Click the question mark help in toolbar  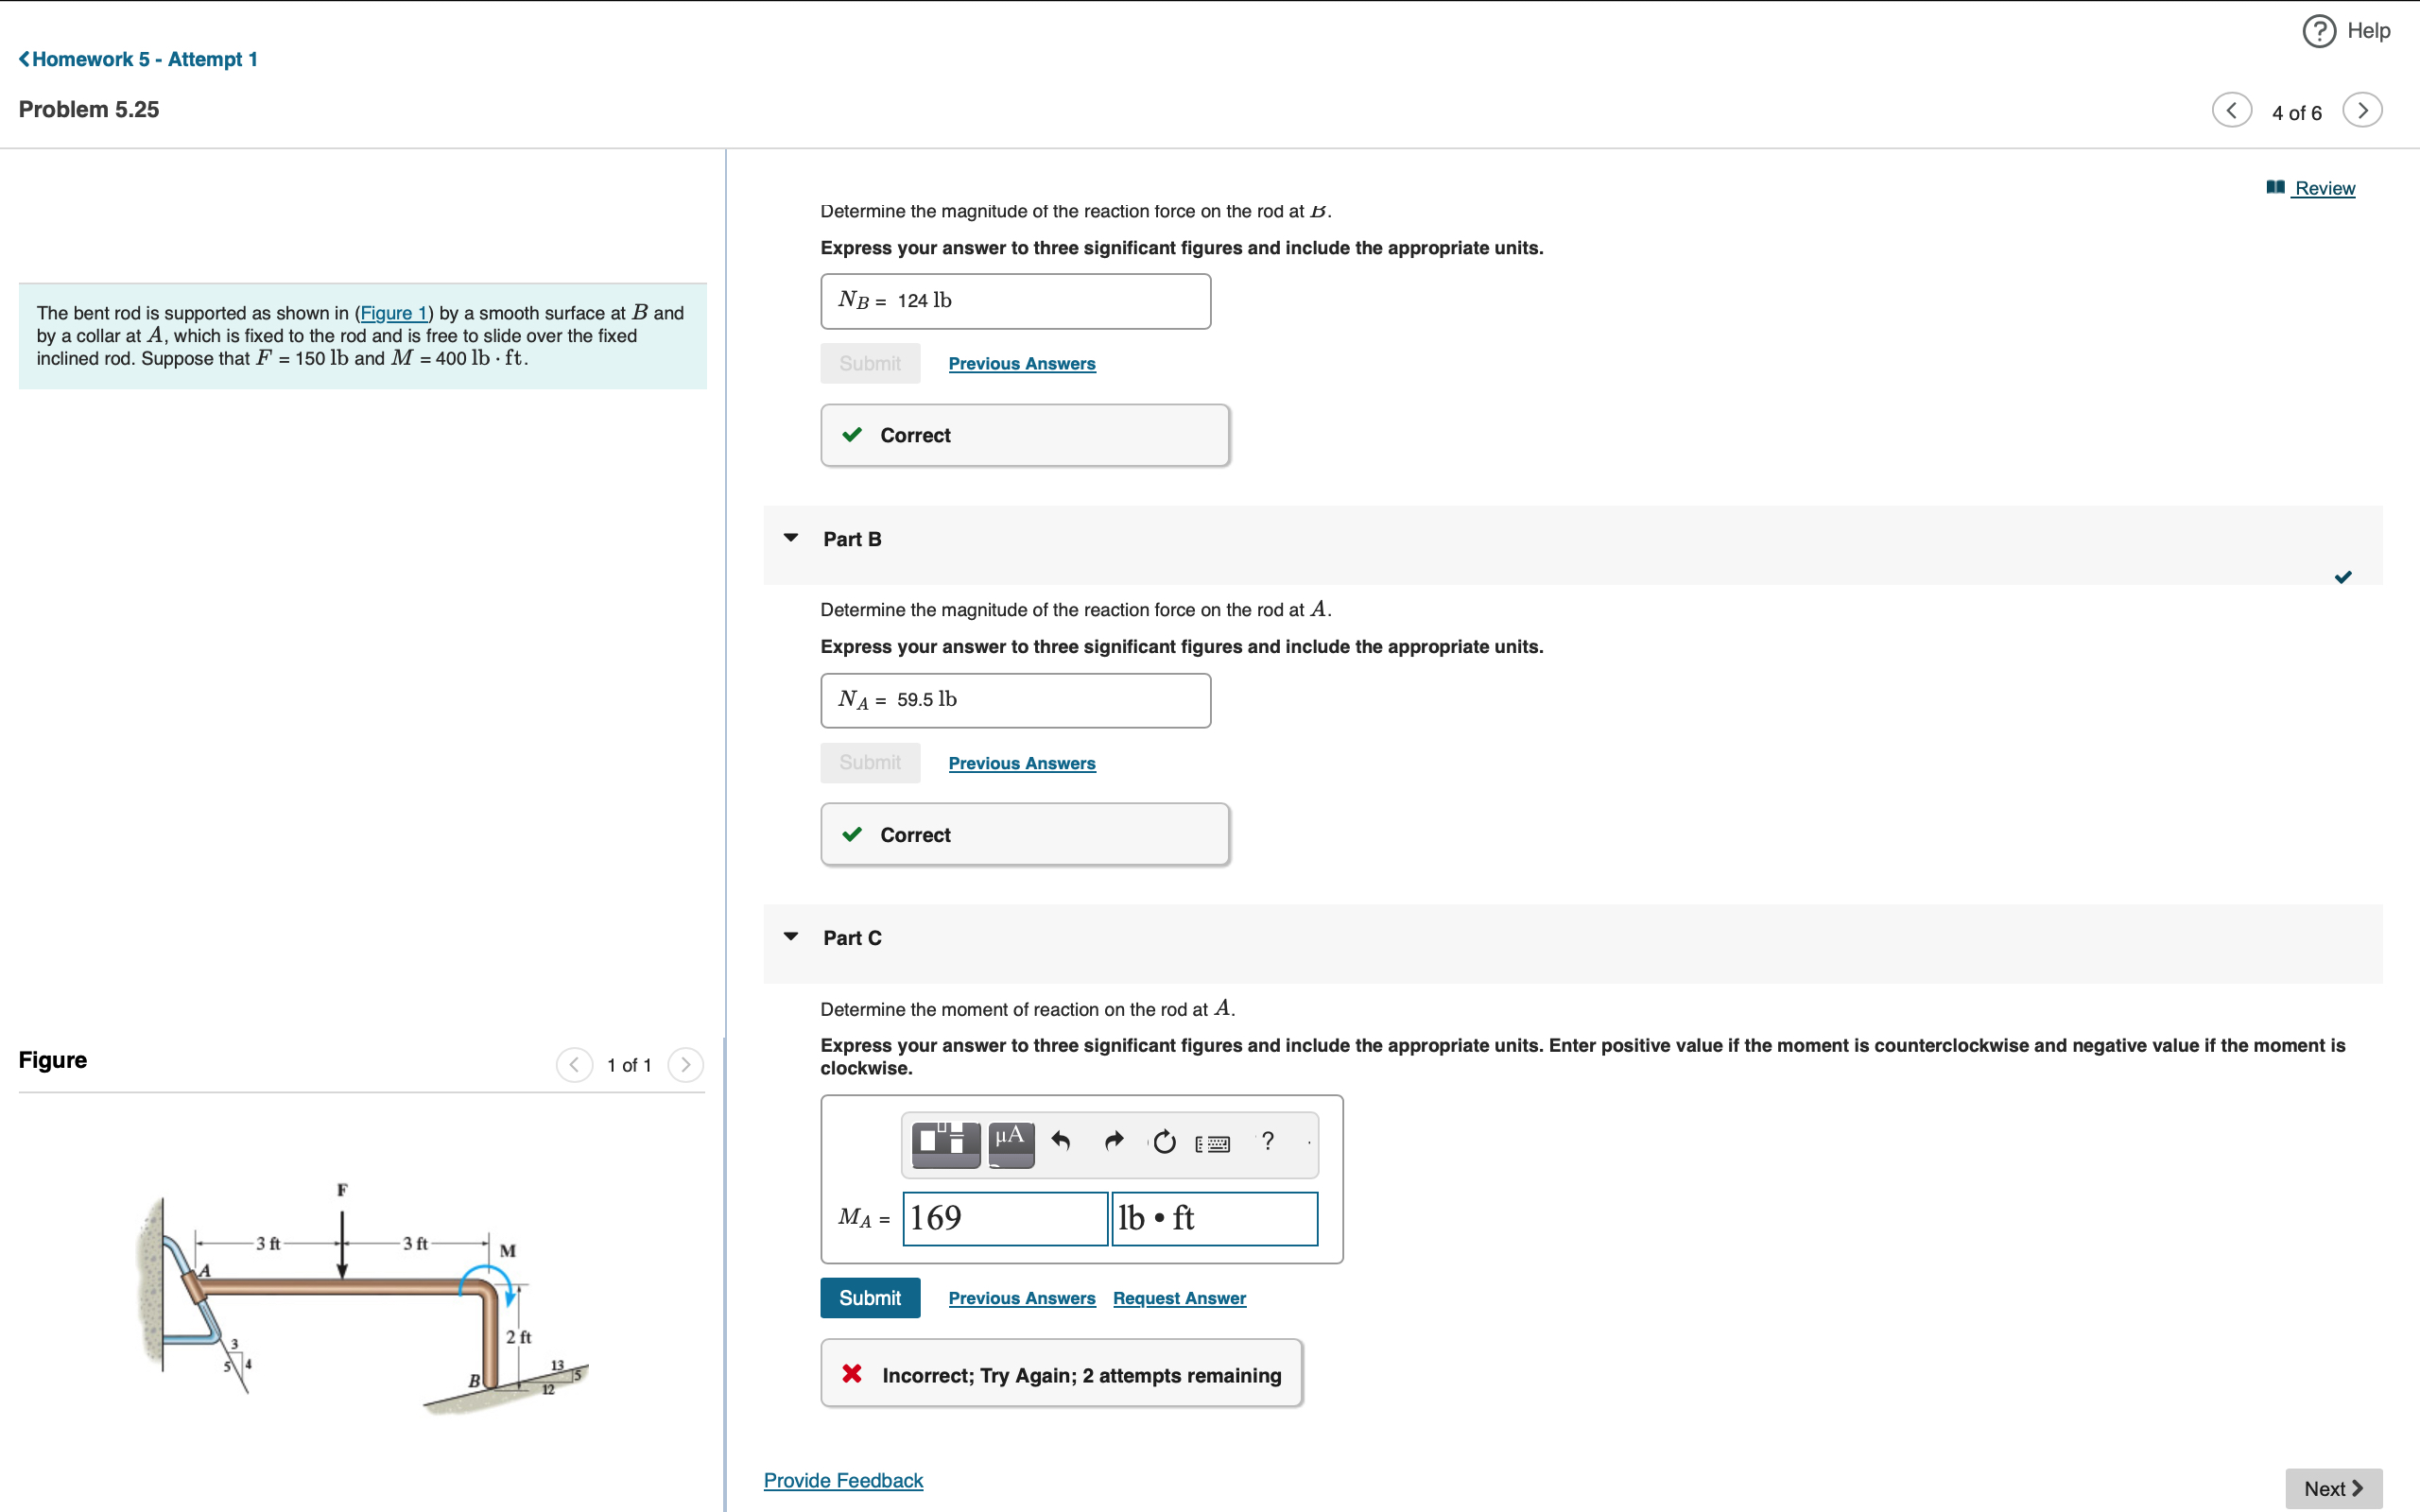pyautogui.click(x=1267, y=1141)
